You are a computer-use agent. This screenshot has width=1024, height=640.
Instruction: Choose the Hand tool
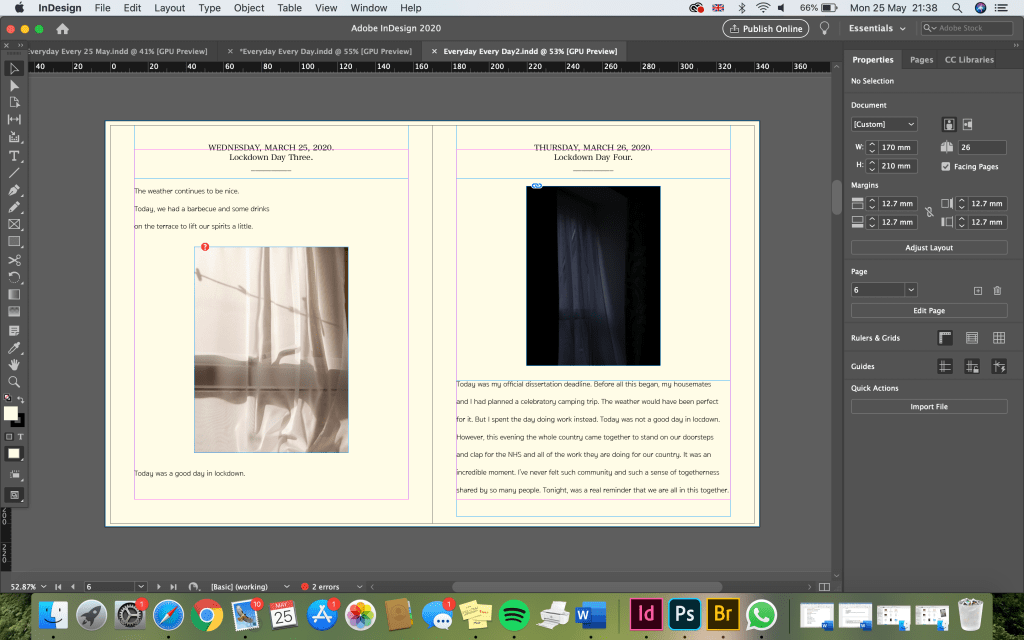14,364
